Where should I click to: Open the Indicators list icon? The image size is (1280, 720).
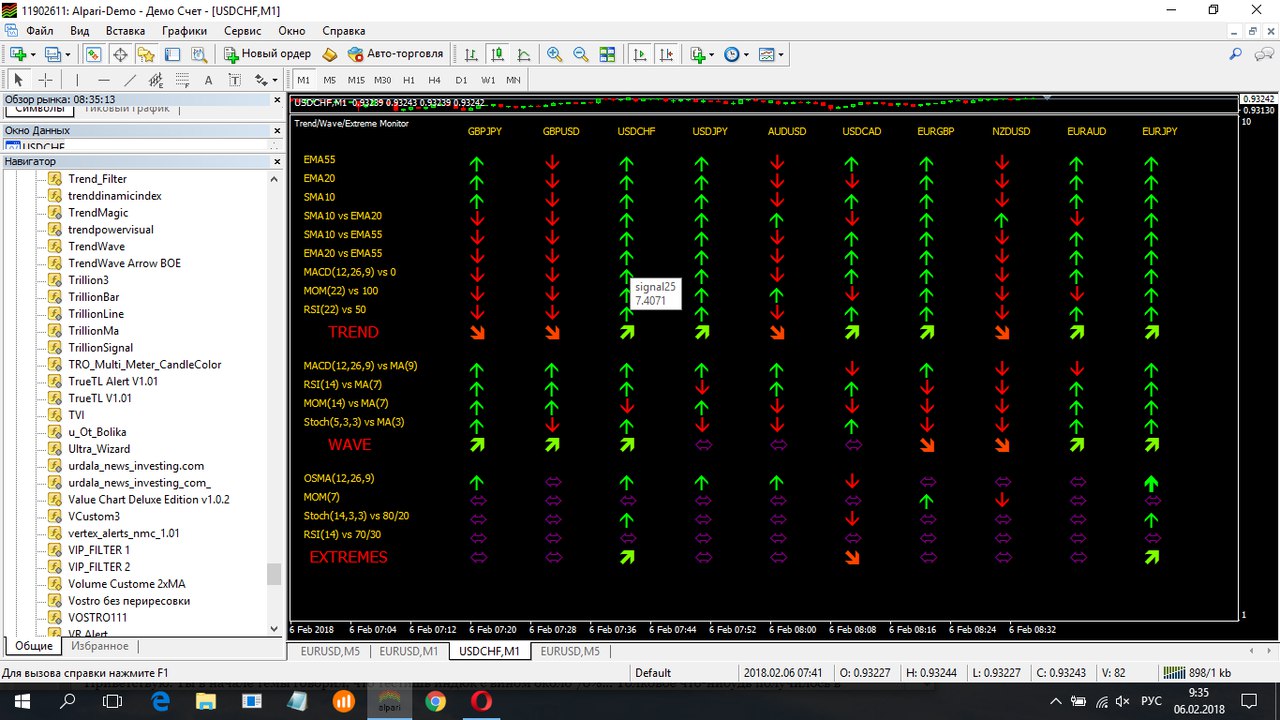coord(698,54)
